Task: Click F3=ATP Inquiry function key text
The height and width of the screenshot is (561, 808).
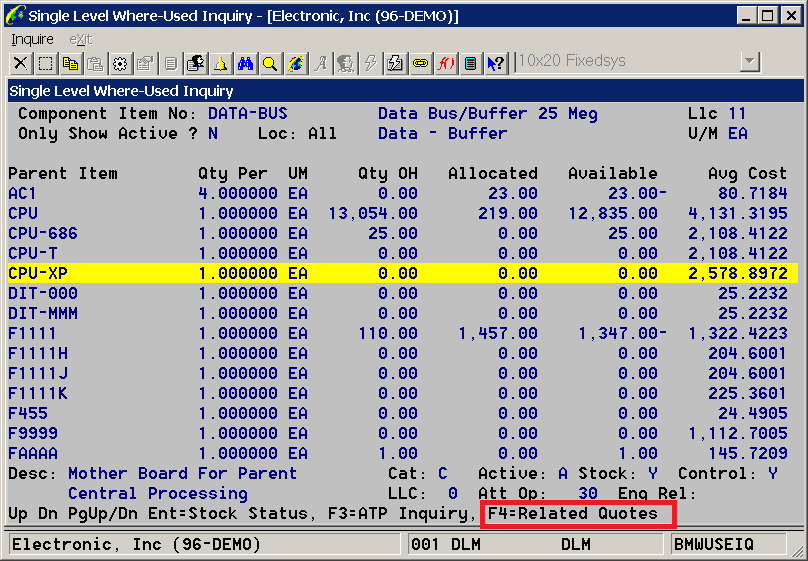Action: pos(397,514)
